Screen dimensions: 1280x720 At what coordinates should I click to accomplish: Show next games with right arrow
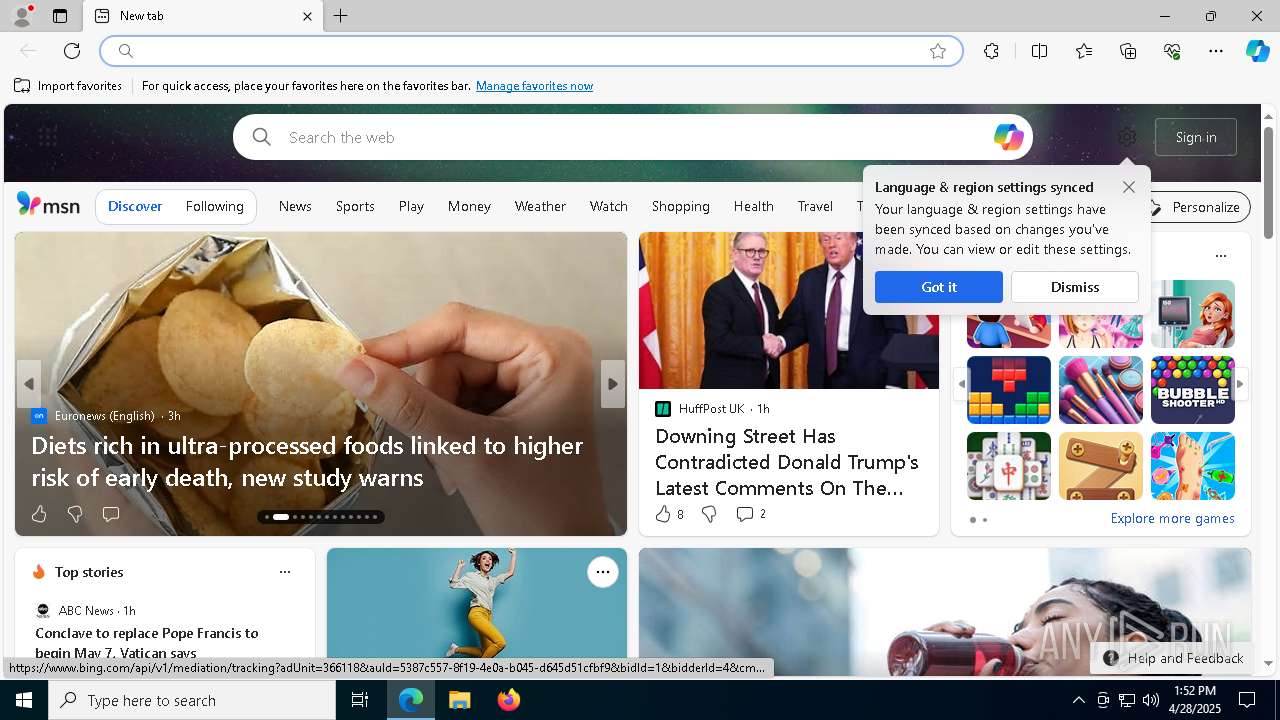(1240, 384)
